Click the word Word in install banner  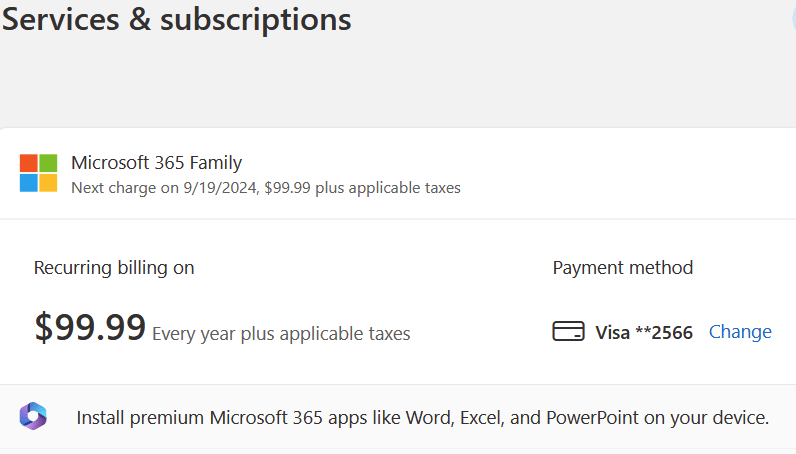426,417
